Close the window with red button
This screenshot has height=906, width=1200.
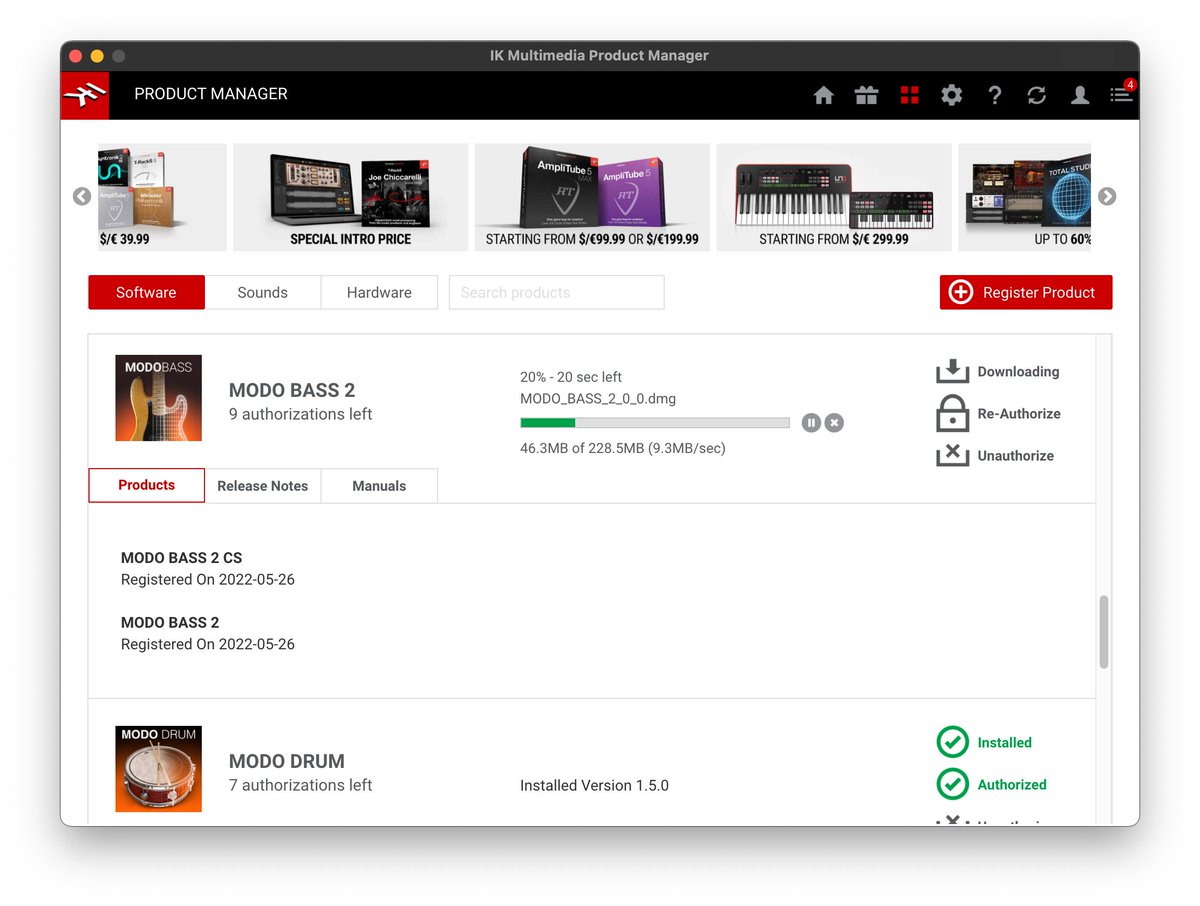(x=75, y=56)
